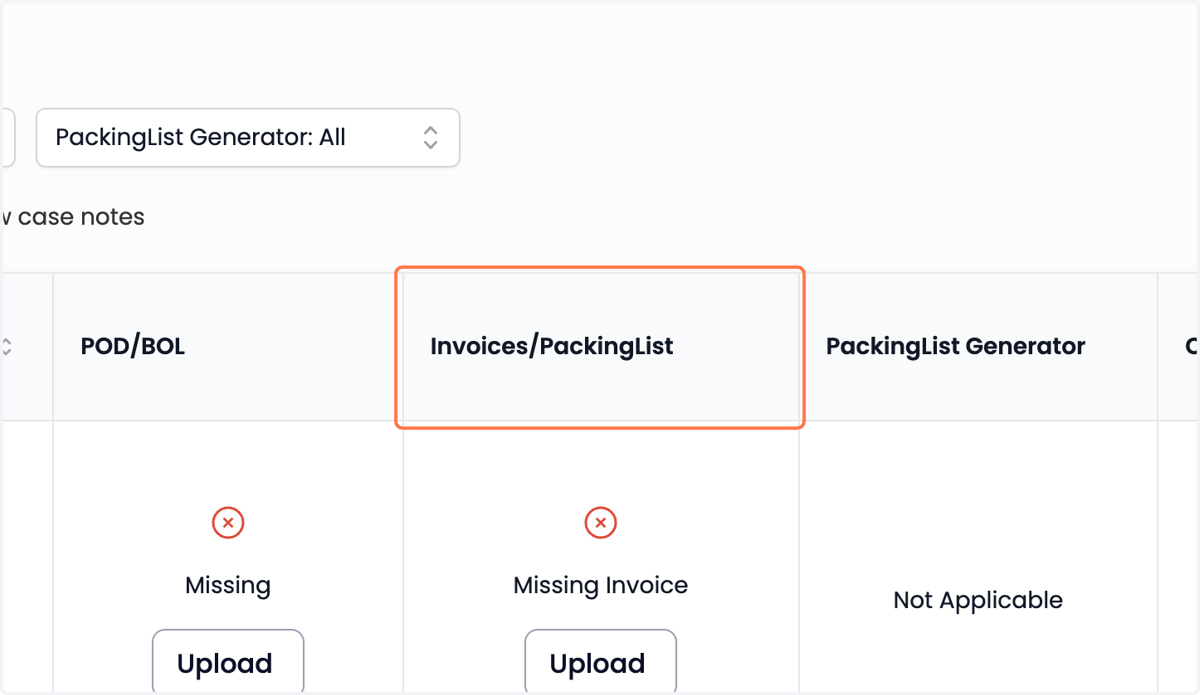Click the 'Missing' status text under POD/BOL
The image size is (1200, 695).
coord(228,585)
